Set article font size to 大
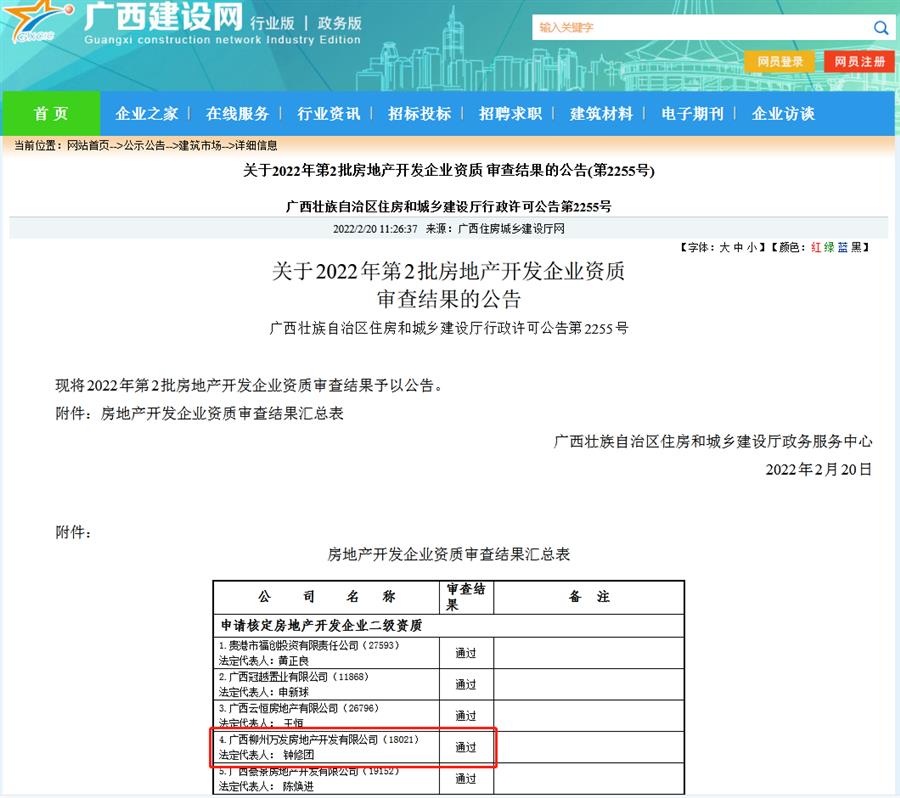Image resolution: width=900 pixels, height=798 pixels. click(x=725, y=246)
